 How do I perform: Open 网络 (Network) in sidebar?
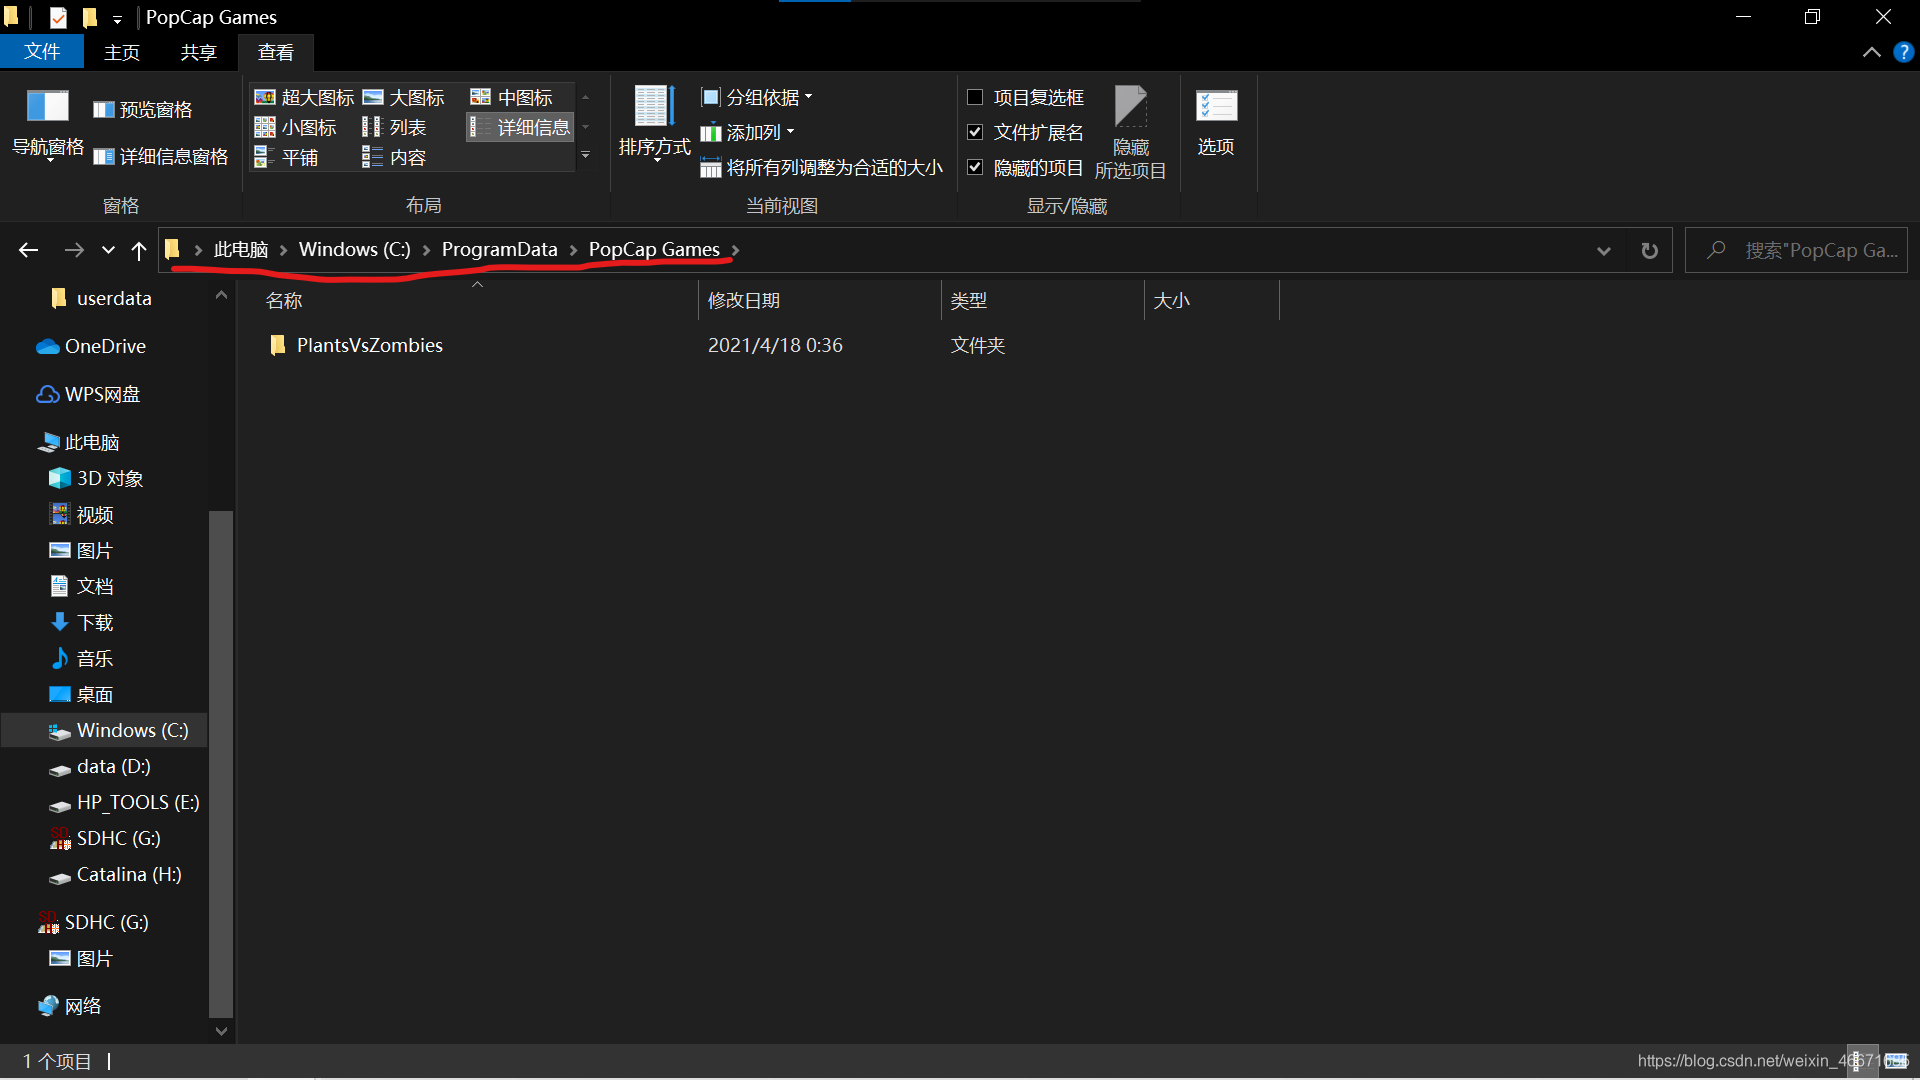coord(70,1006)
